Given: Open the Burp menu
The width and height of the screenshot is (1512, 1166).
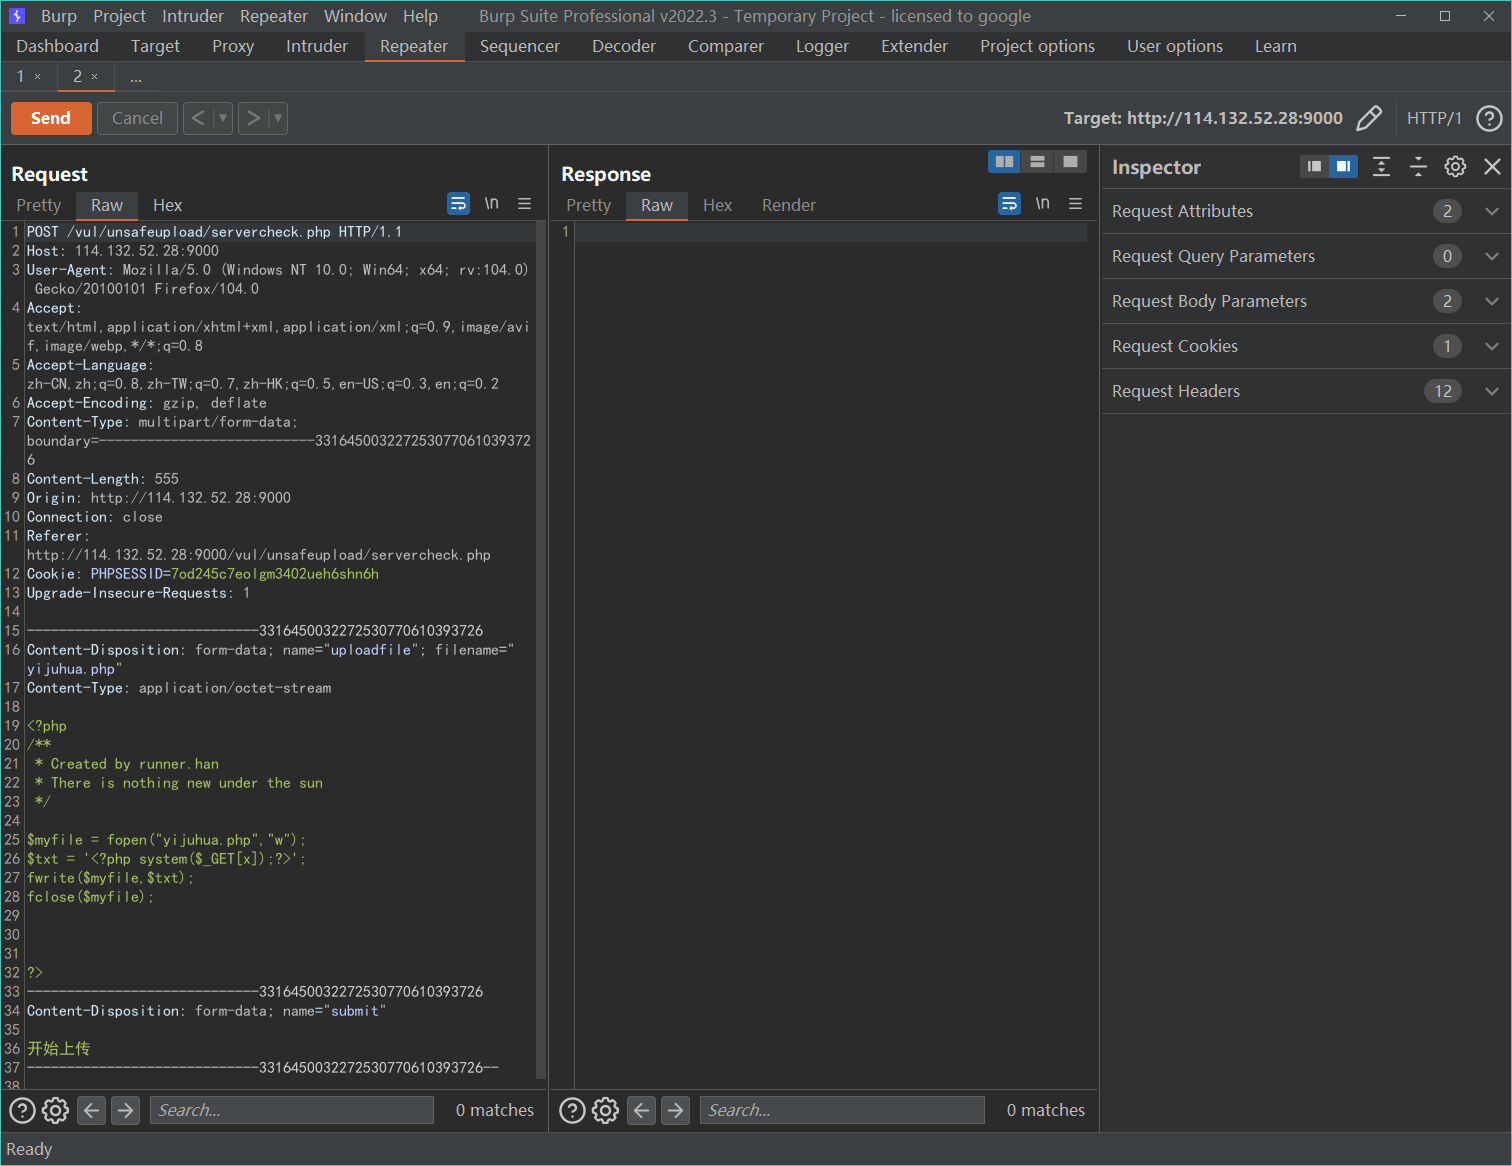Looking at the screenshot, I should pos(59,16).
